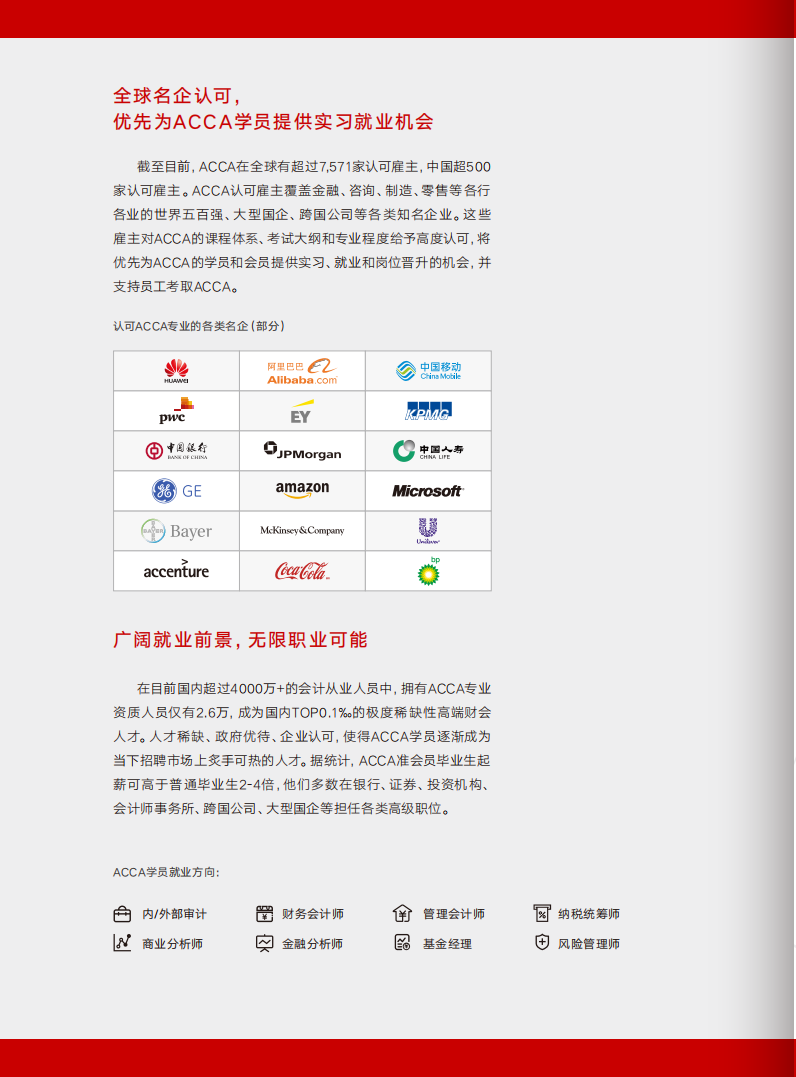Image resolution: width=796 pixels, height=1077 pixels.
Task: Click chart icon beside 商业分析师
Action: (x=122, y=943)
